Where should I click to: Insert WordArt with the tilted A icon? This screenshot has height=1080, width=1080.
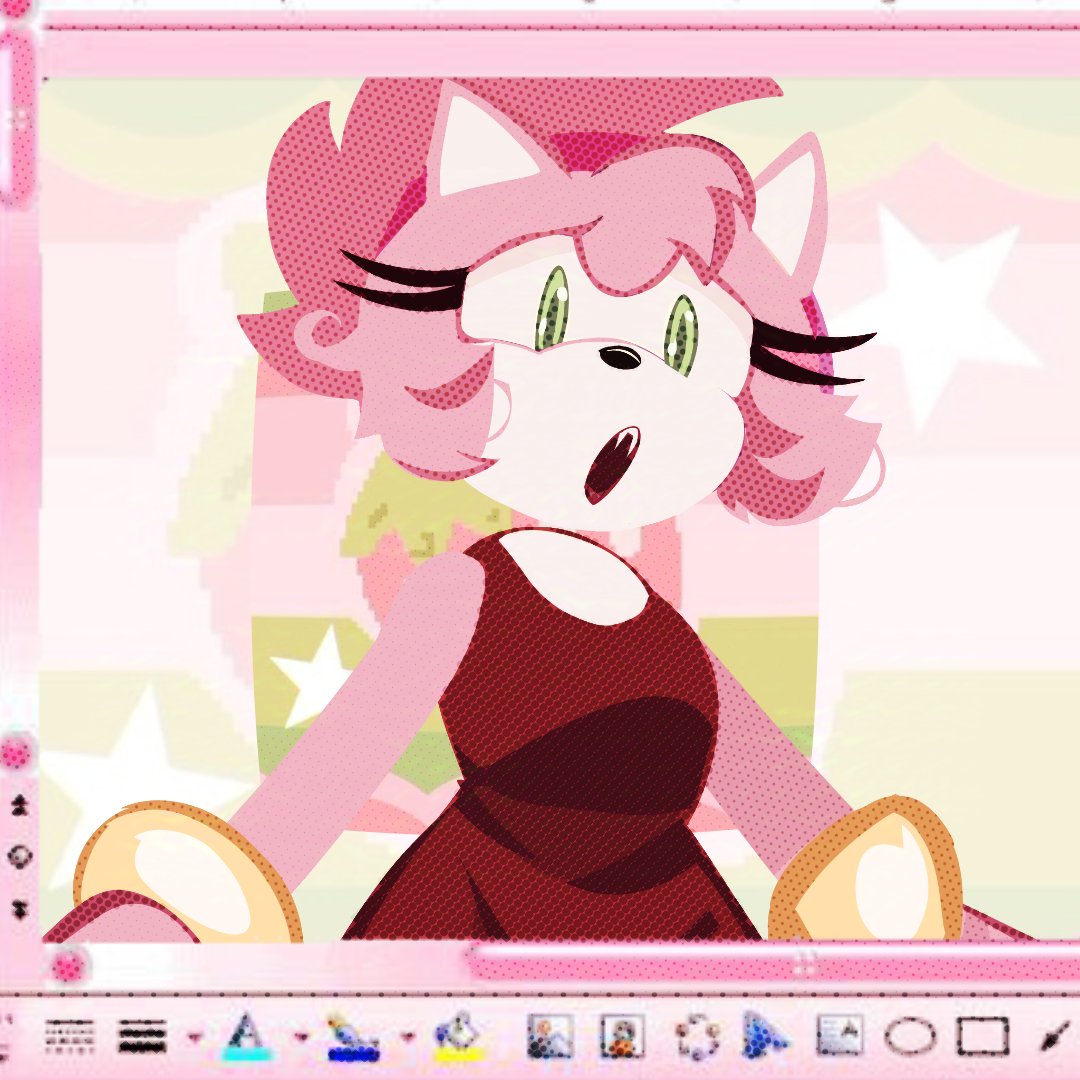766,1036
